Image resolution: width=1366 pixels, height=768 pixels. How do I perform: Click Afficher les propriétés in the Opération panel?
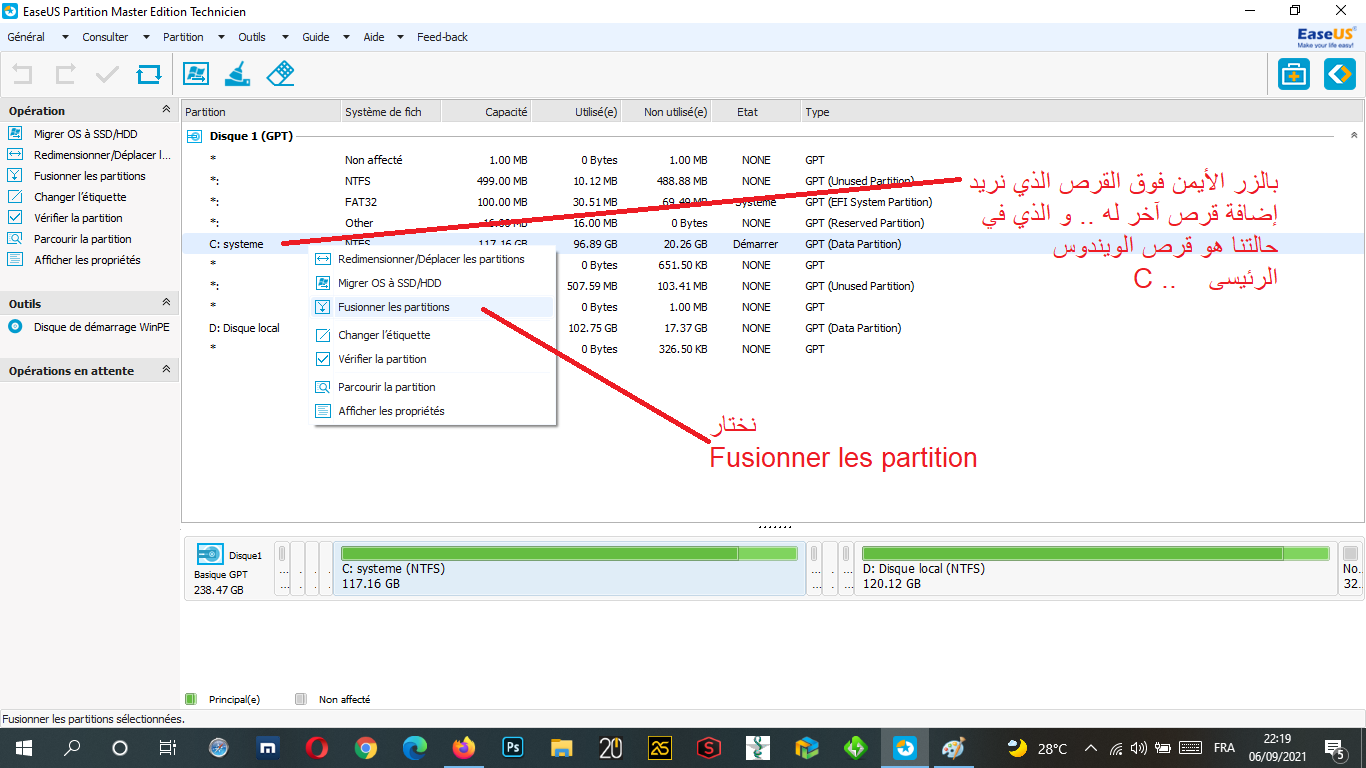[74, 260]
